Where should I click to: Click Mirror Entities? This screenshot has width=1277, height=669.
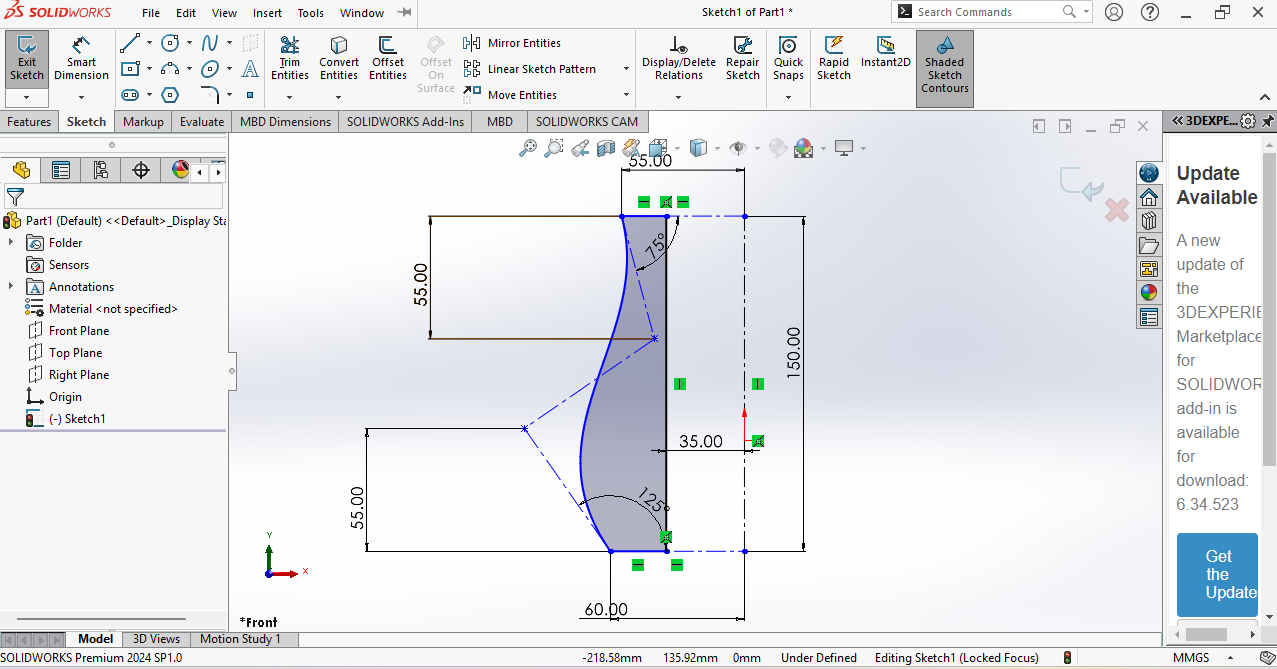(x=512, y=43)
